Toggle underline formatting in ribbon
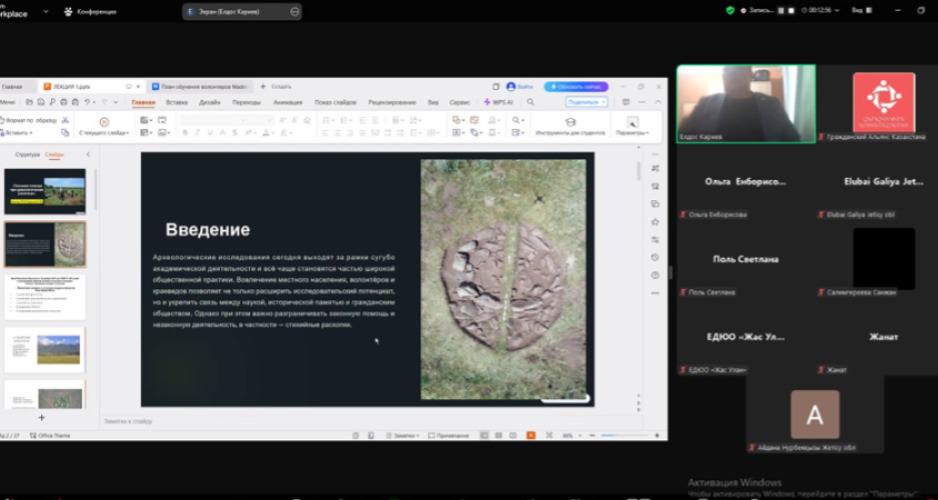938x500 pixels. tap(210, 133)
